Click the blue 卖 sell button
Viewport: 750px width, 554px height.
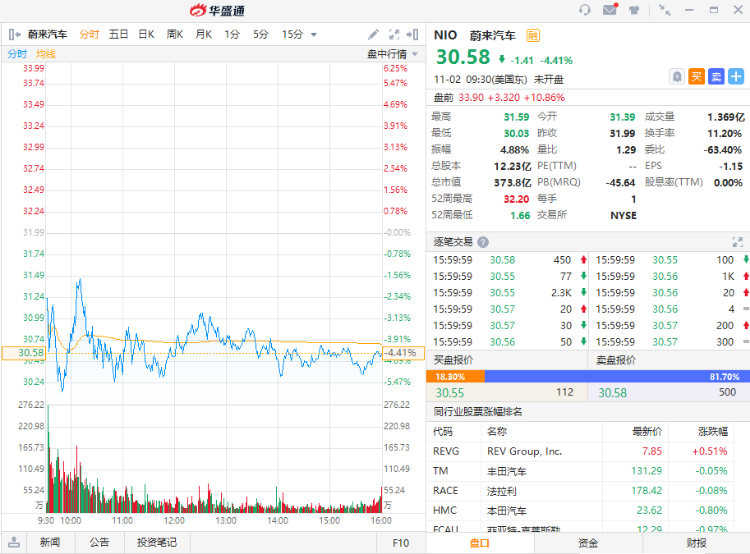coord(716,77)
